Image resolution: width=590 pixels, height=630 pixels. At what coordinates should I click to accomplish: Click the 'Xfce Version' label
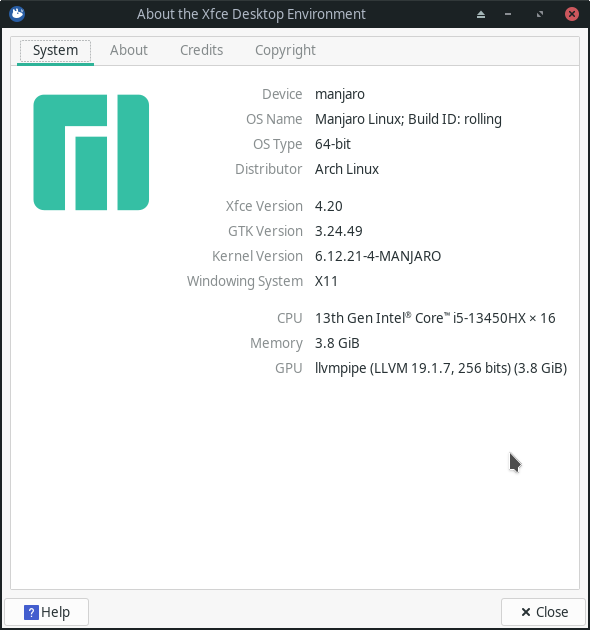pos(264,207)
